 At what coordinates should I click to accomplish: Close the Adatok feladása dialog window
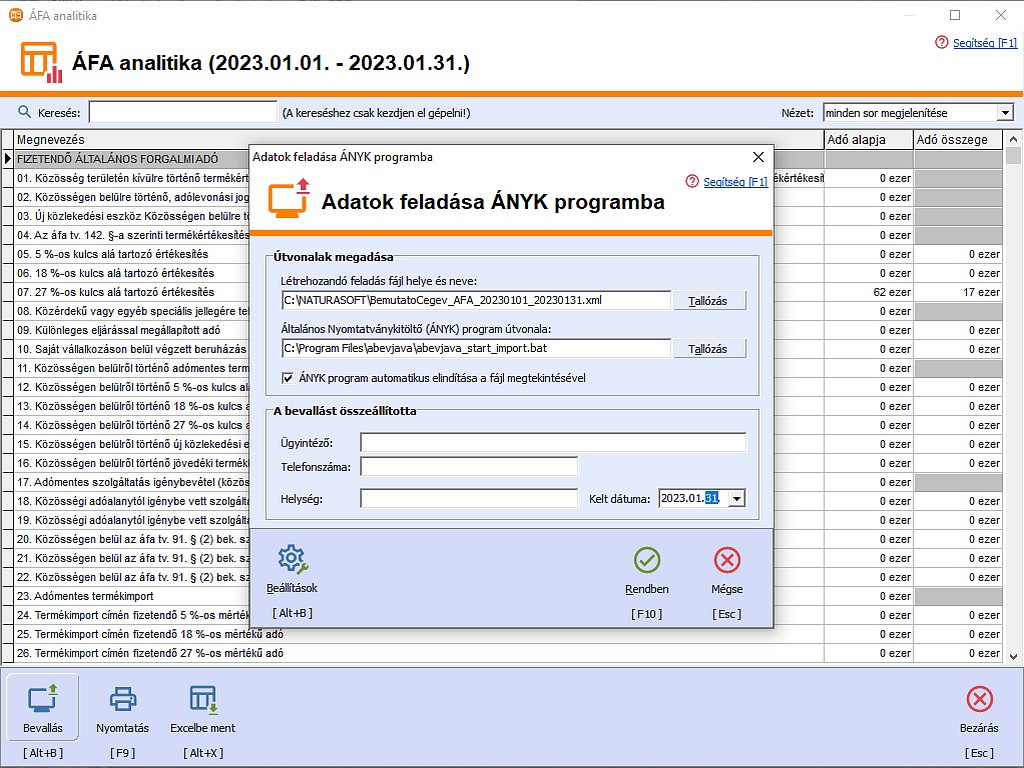click(758, 157)
